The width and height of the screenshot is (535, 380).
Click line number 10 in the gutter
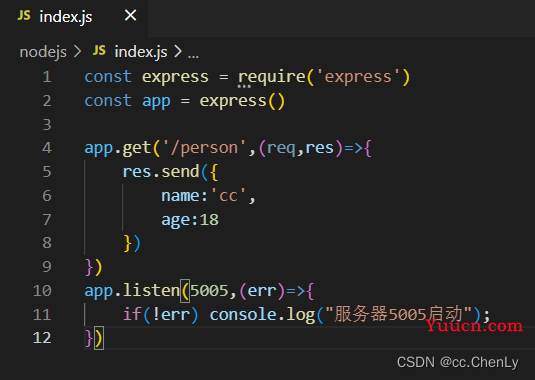coord(42,291)
